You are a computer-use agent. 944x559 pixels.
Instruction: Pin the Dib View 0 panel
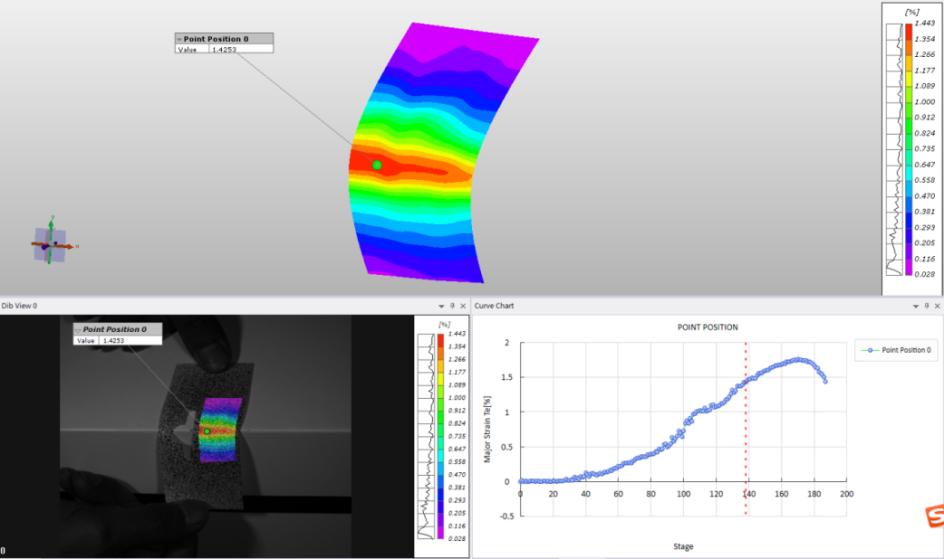tap(451, 305)
